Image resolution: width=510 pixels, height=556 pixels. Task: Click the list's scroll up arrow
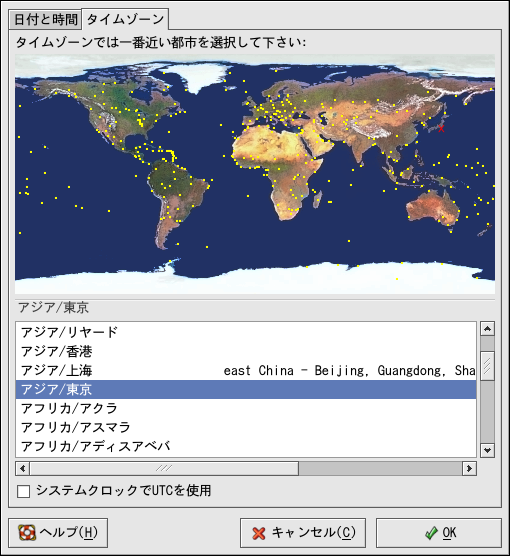(487, 329)
